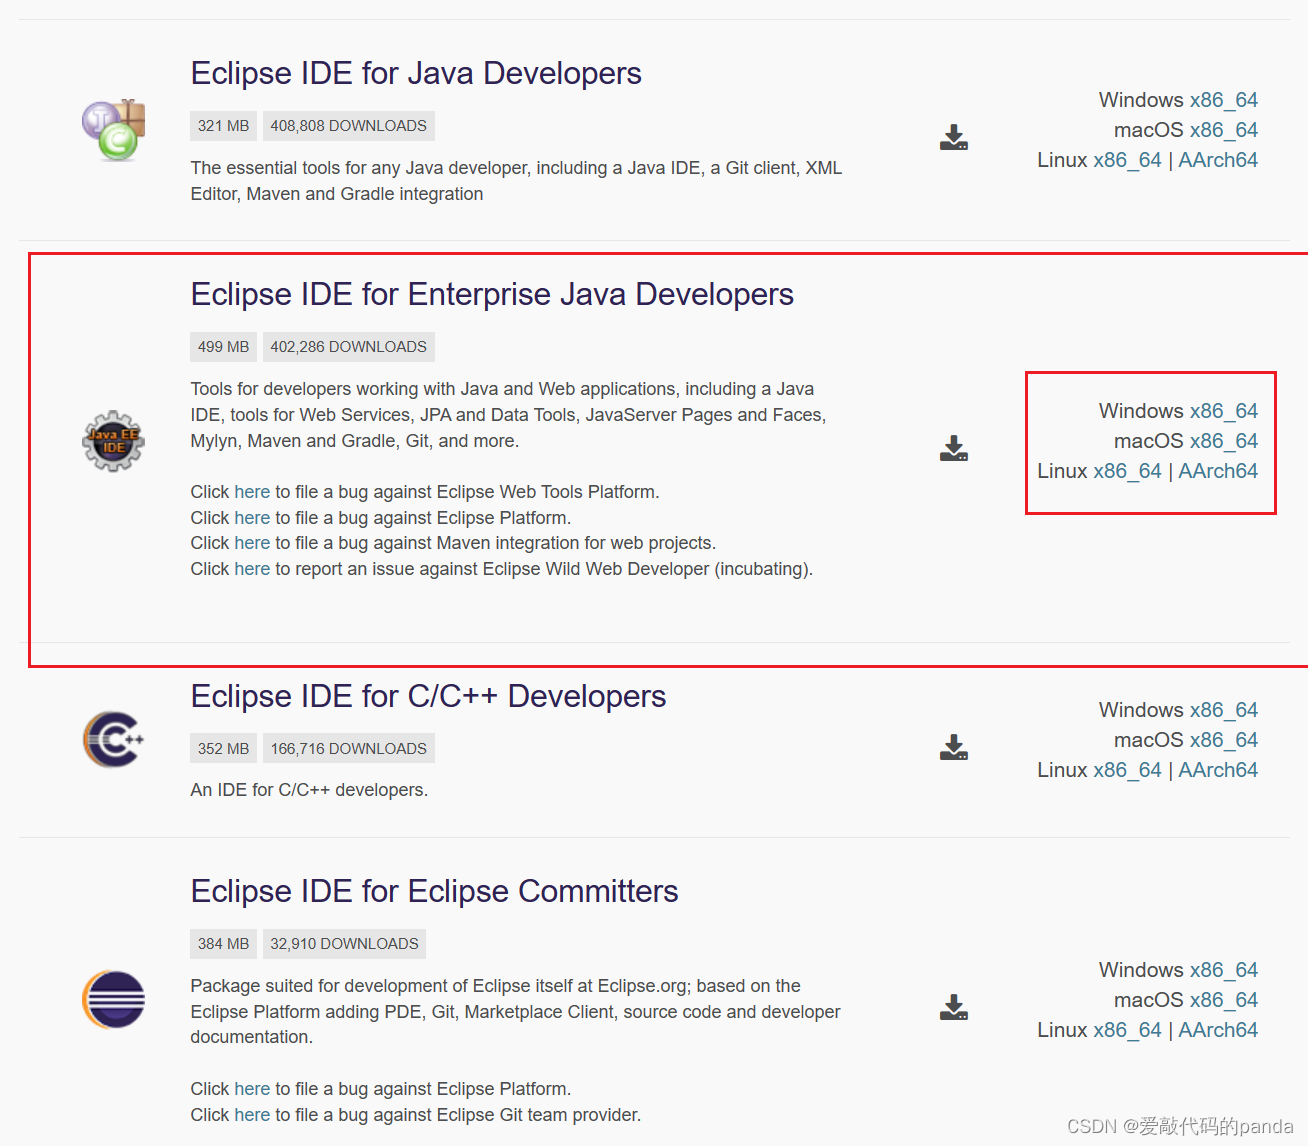This screenshot has height=1146, width=1308.
Task: Click the download icon for Eclipse Committers
Action: (x=954, y=1007)
